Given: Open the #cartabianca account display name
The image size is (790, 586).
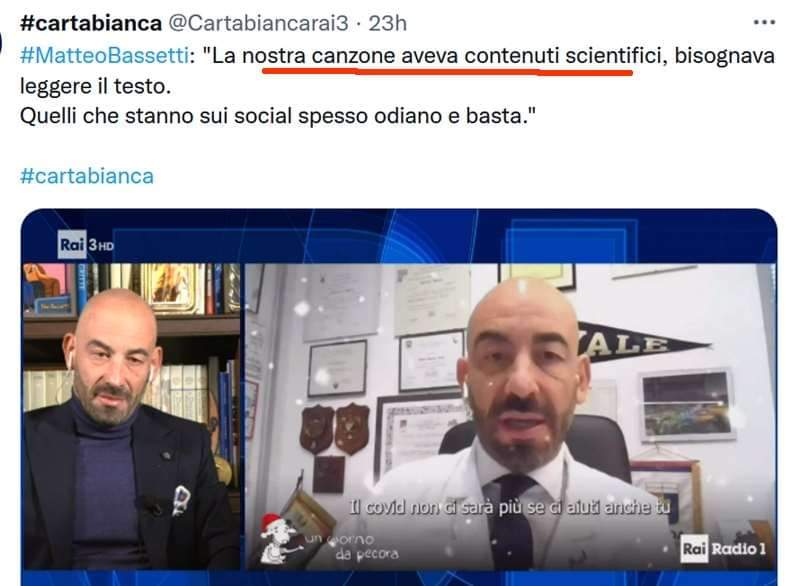Looking at the screenshot, I should click(x=91, y=23).
